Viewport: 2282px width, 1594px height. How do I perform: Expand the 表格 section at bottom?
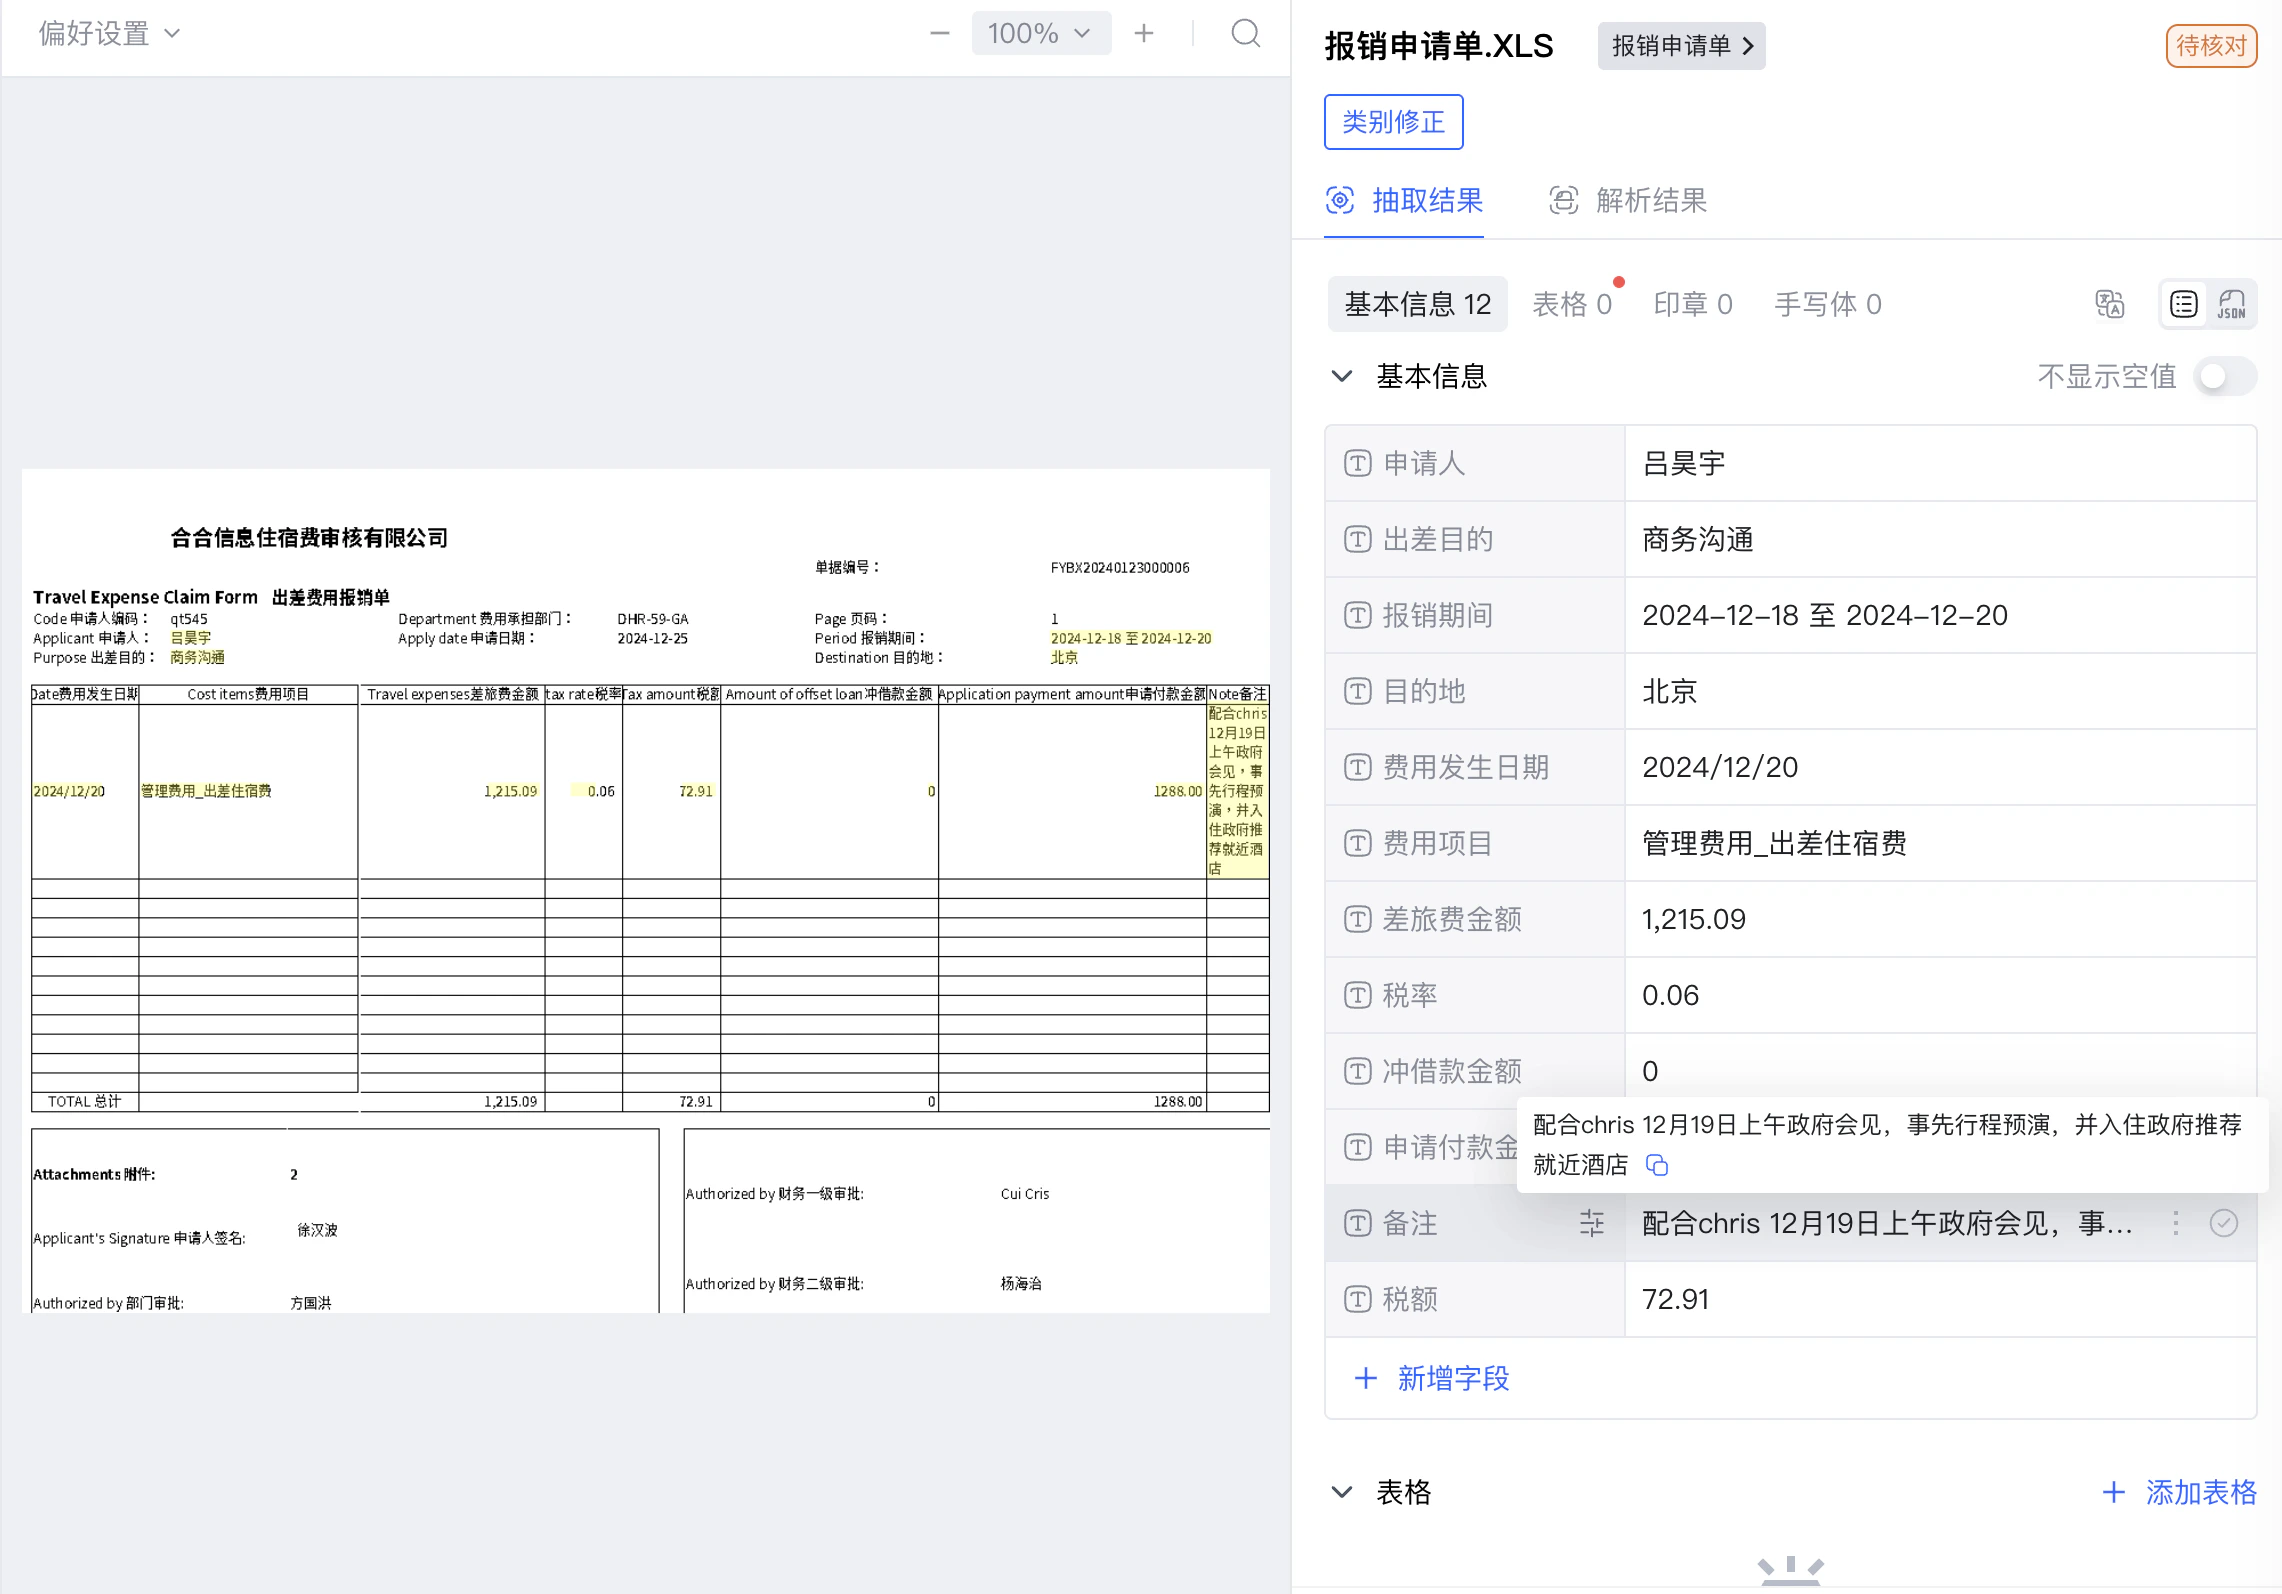(1342, 1492)
